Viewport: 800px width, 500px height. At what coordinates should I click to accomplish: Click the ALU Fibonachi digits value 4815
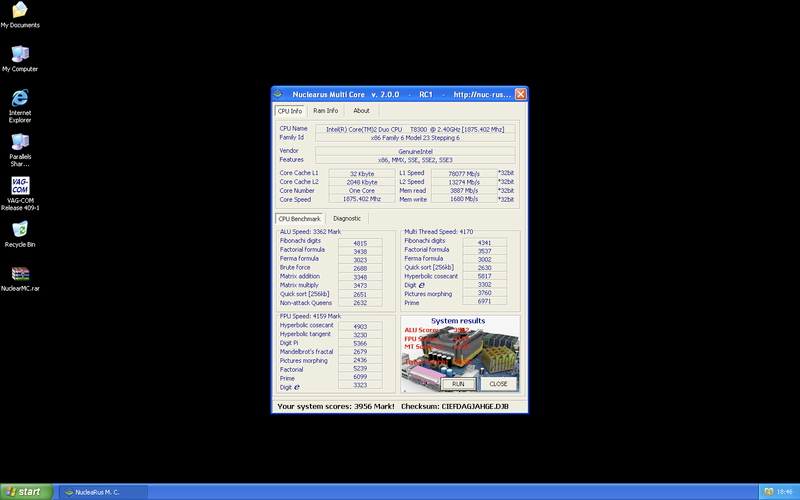tap(360, 243)
